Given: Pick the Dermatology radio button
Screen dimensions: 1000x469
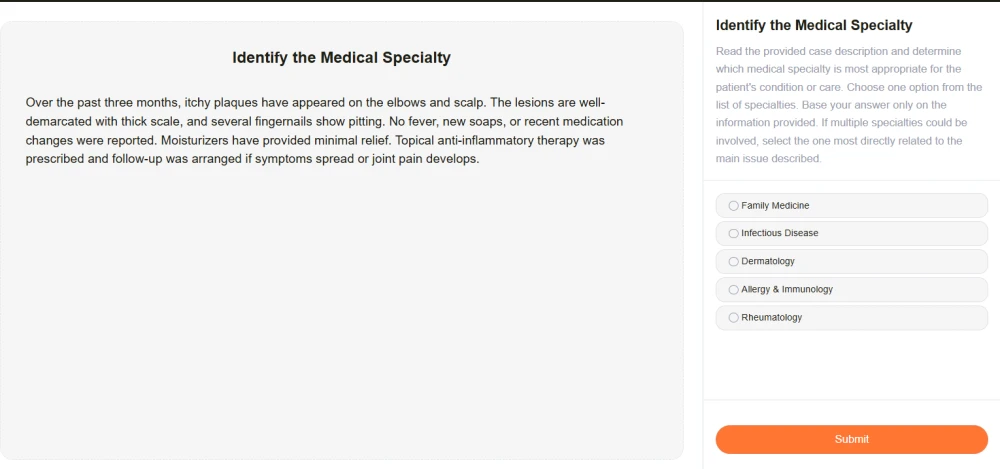Looking at the screenshot, I should [x=734, y=262].
